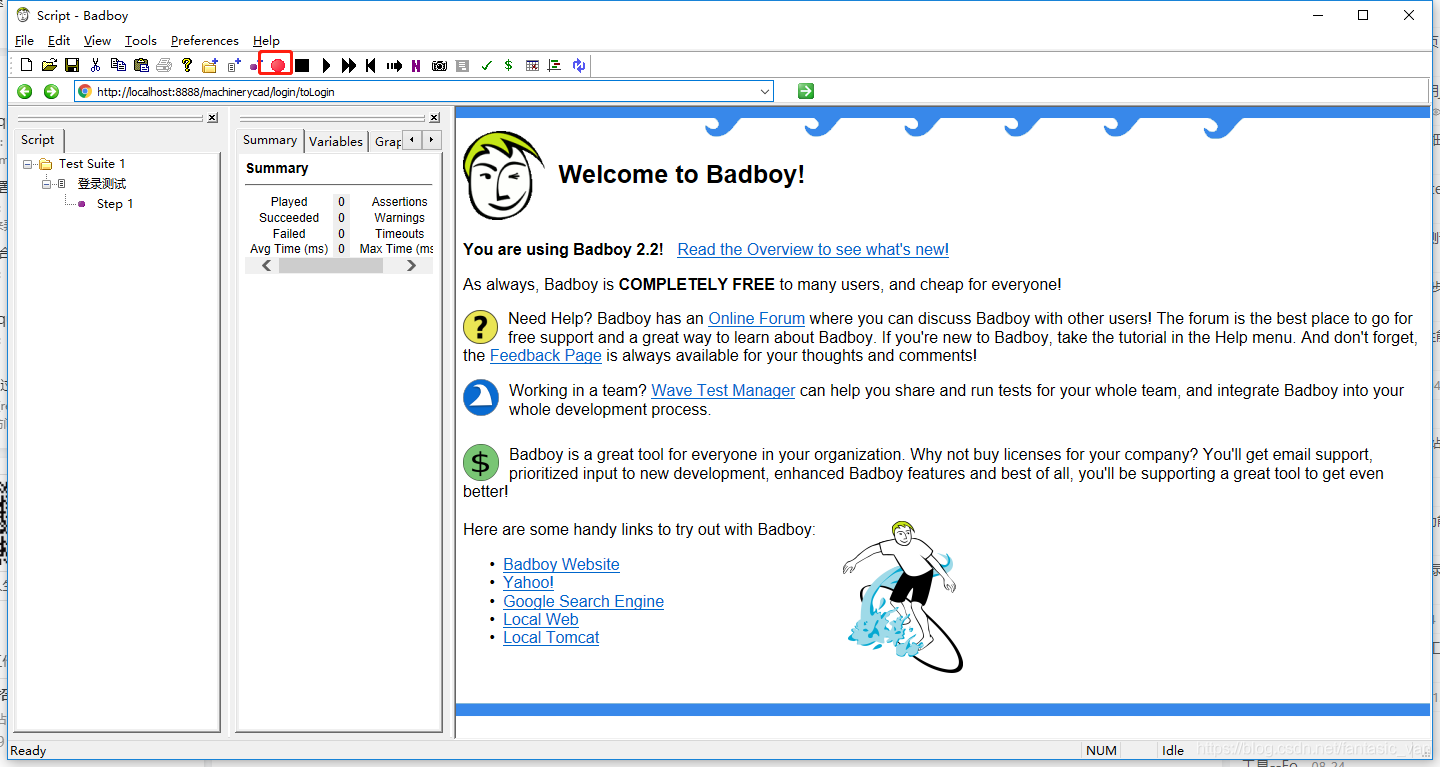Open the Edit menu

click(59, 41)
